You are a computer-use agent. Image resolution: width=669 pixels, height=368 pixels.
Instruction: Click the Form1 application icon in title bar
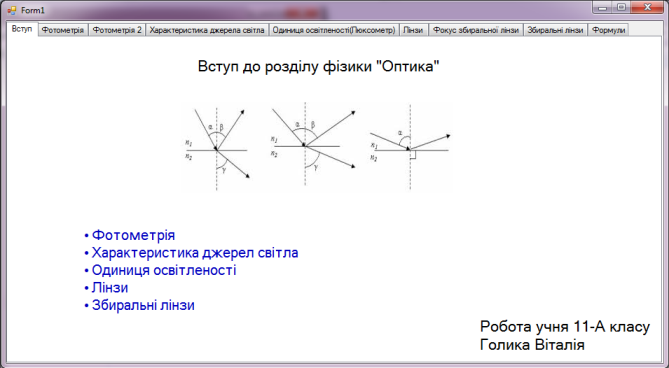point(12,10)
